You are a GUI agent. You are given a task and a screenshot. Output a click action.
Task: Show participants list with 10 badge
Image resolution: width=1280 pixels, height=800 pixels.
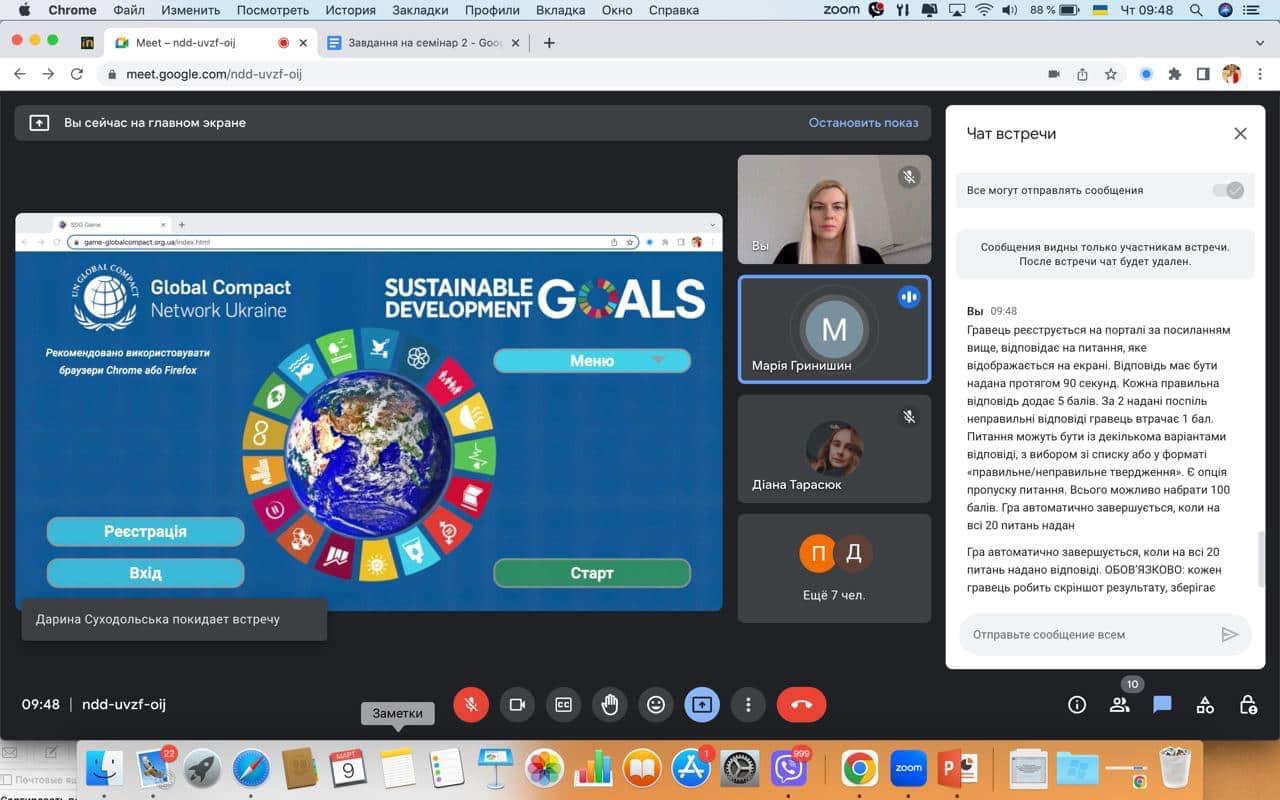coord(1120,705)
